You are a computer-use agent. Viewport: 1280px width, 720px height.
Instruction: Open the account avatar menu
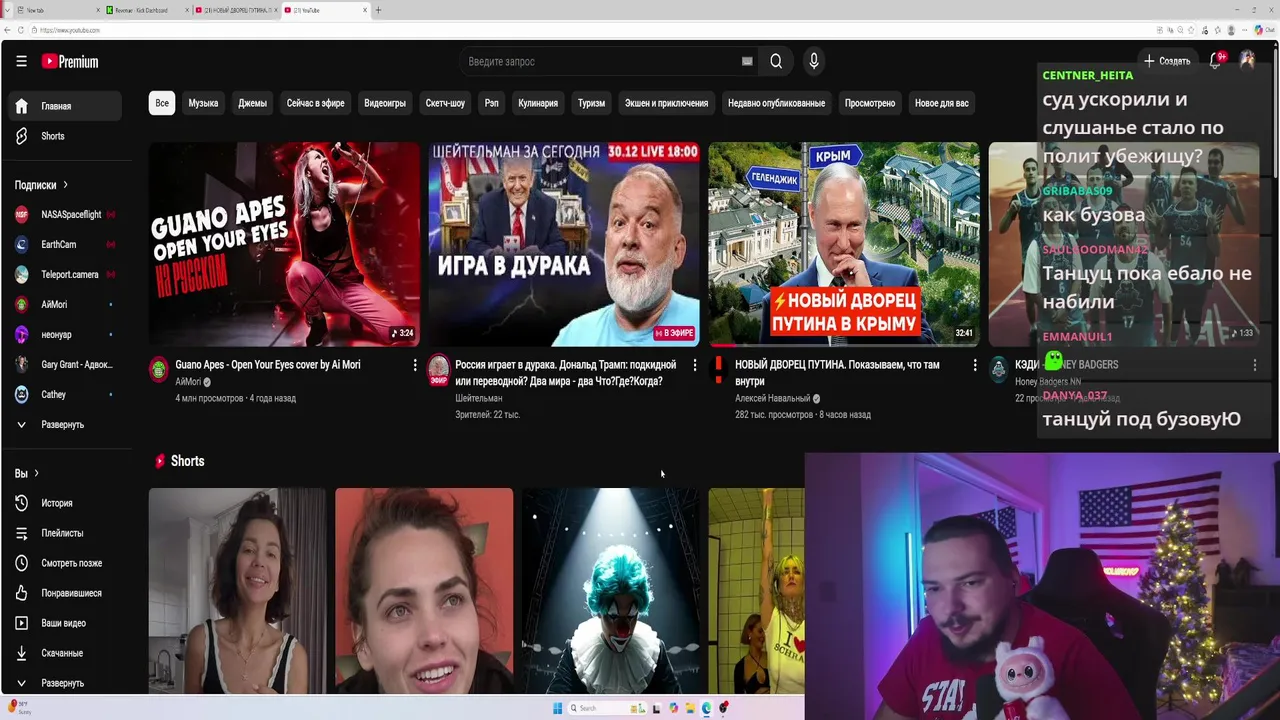pyautogui.click(x=1247, y=61)
